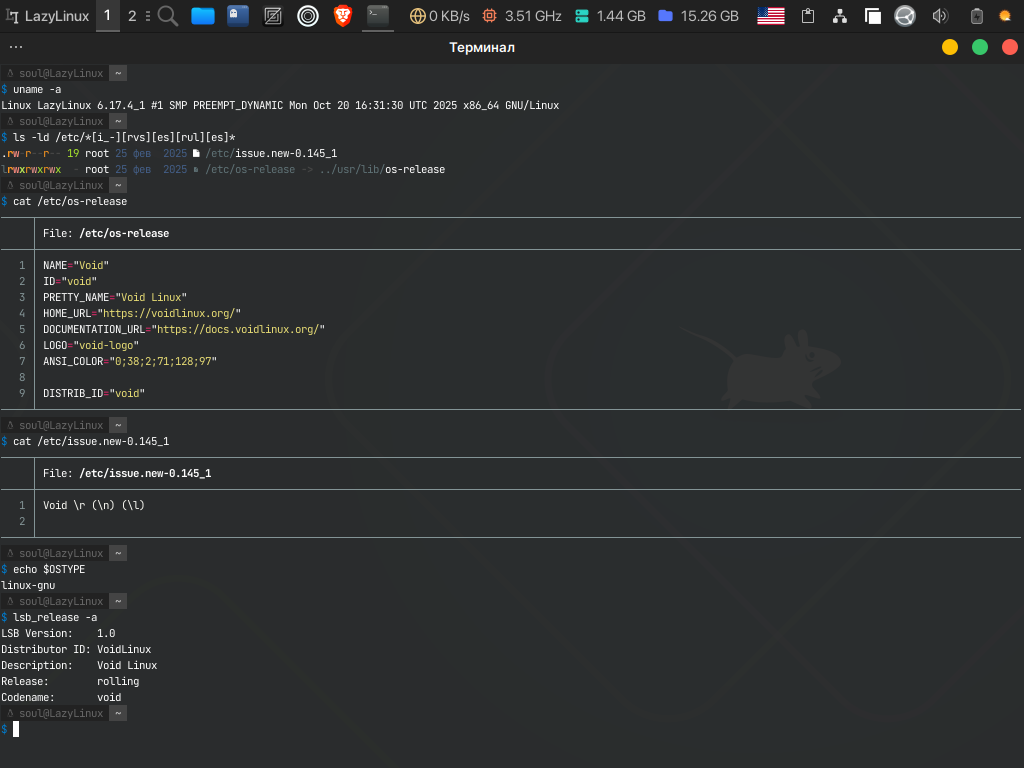The image size is (1024, 768).
Task: Open the terminal three-dots menu
Action: click(16, 47)
